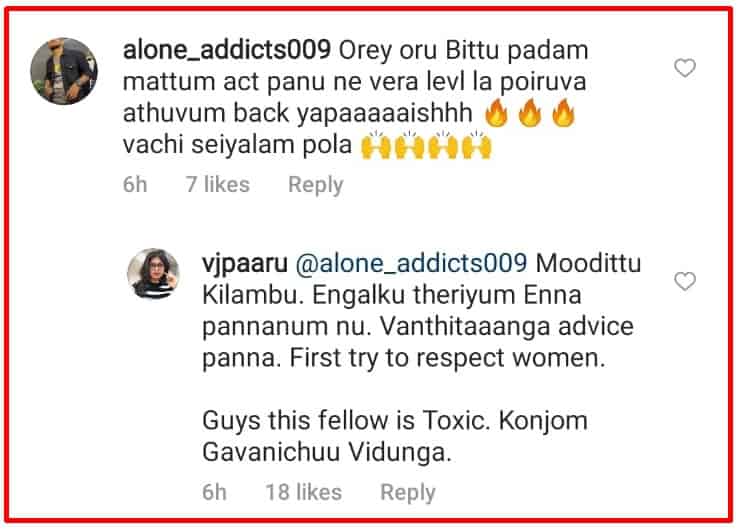The height and width of the screenshot is (529, 738).
Task: Open vjpaaru's profile picture
Action: tap(153, 274)
